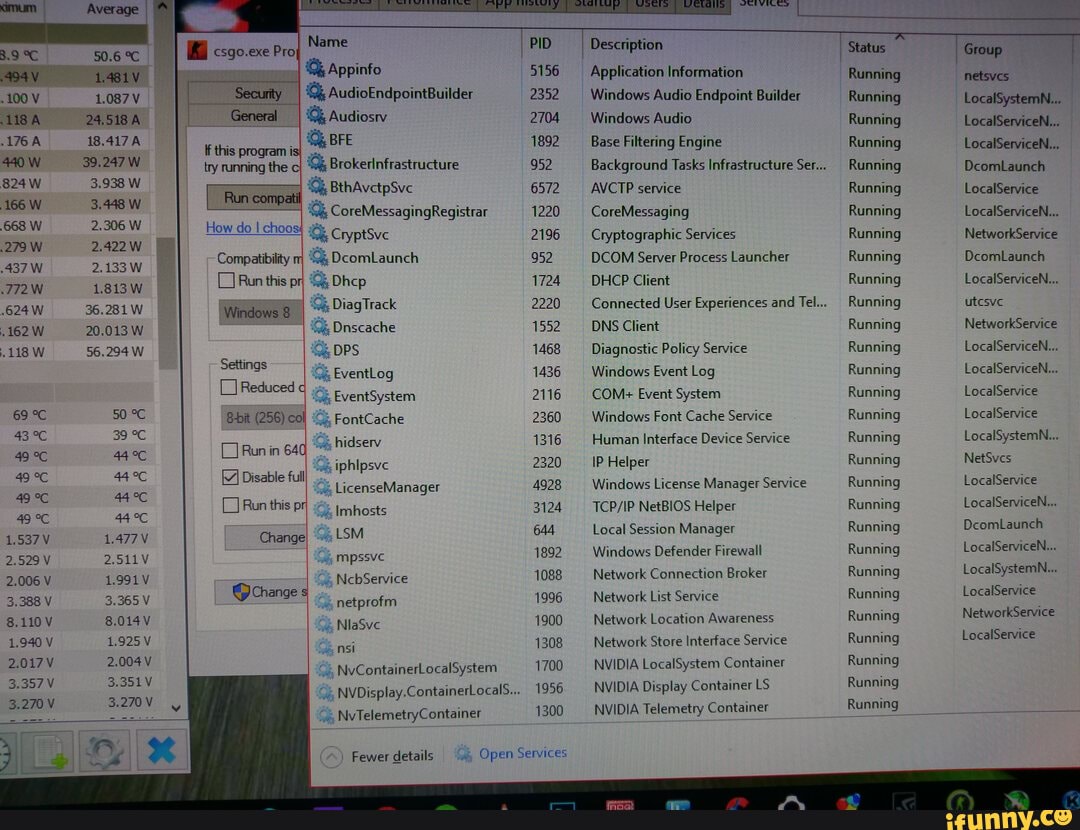Click the CoreMessagingRegistrar gear icon

pos(318,209)
